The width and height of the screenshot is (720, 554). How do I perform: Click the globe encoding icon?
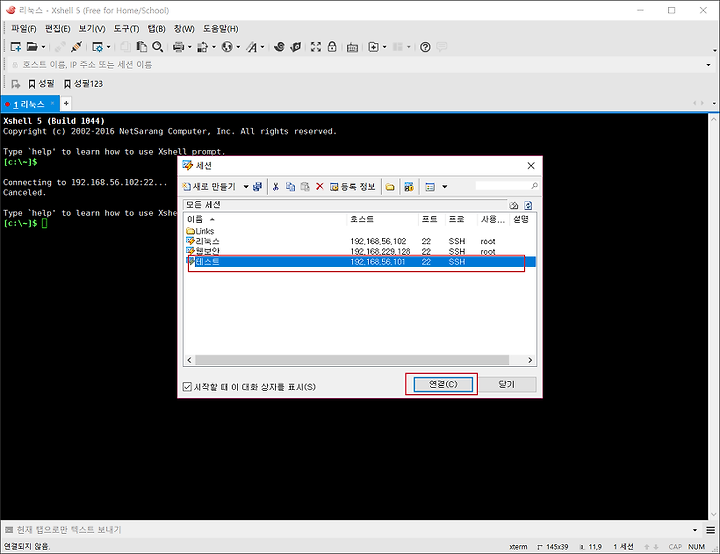[227, 47]
